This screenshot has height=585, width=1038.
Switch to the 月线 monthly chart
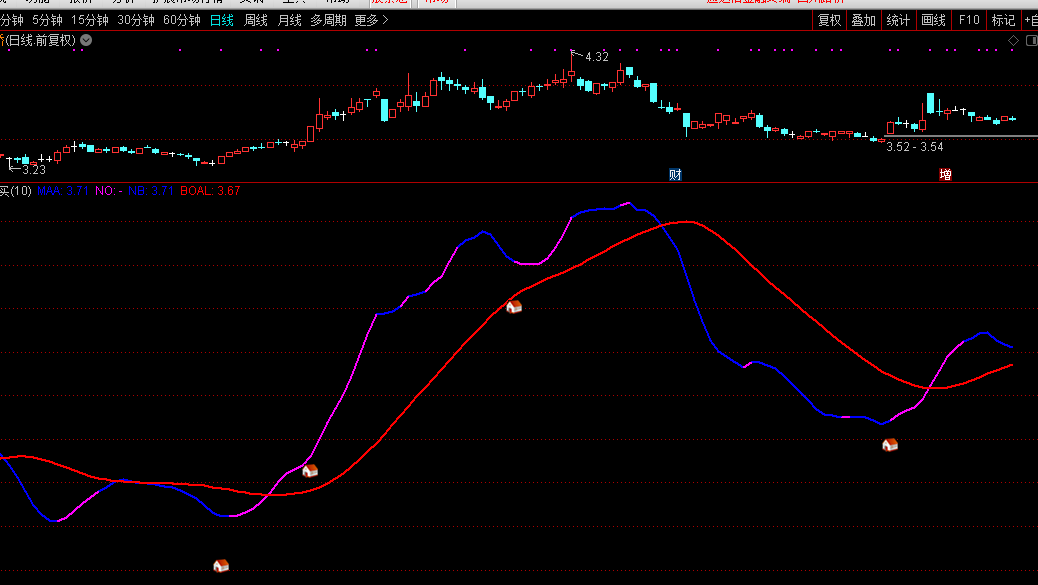coord(289,20)
